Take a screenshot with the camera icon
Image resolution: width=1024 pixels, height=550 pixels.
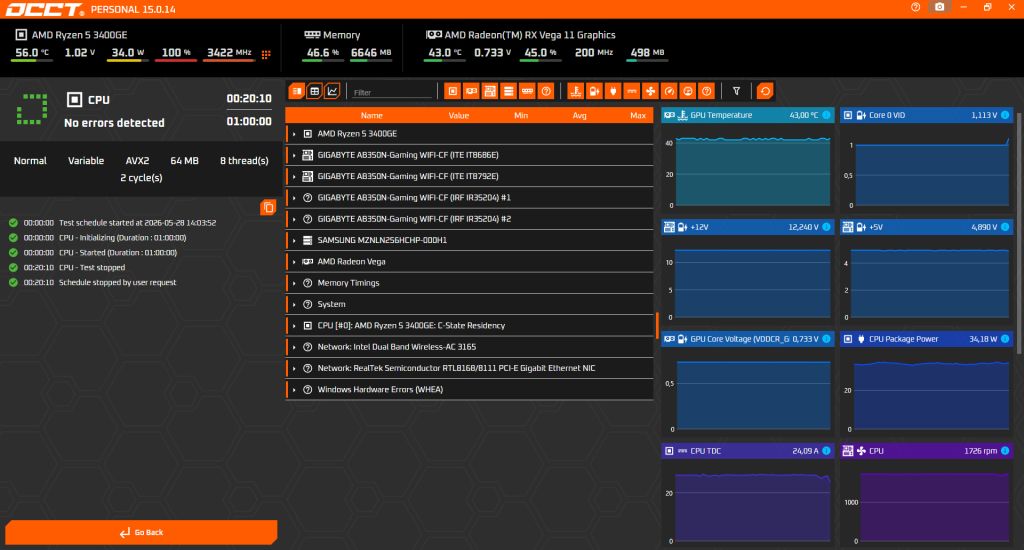[x=939, y=7]
